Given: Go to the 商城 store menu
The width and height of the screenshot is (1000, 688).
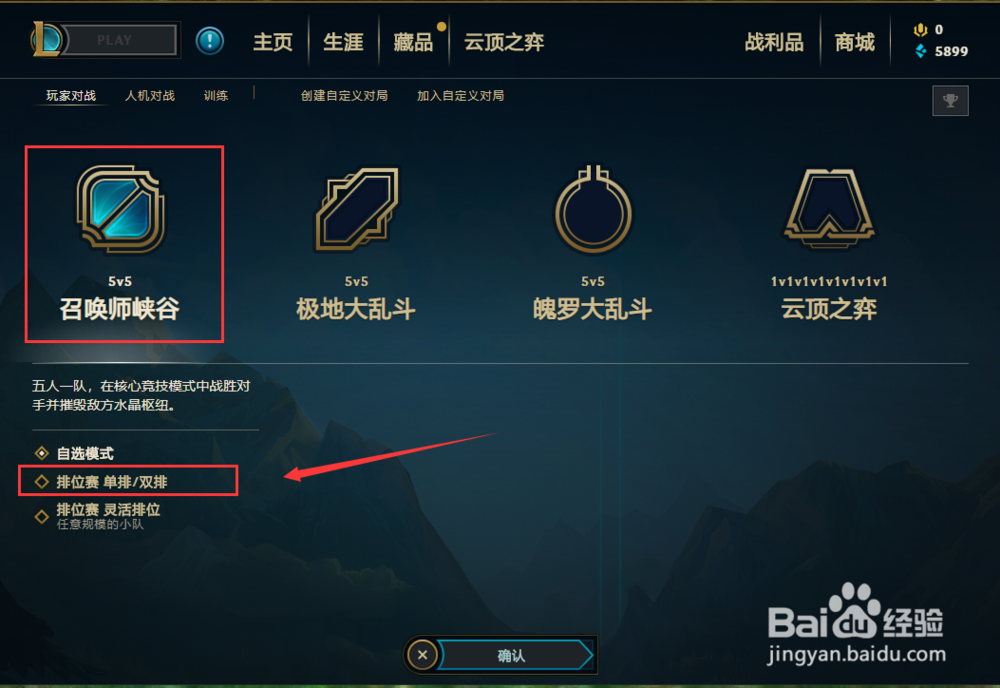Looking at the screenshot, I should coord(855,42).
